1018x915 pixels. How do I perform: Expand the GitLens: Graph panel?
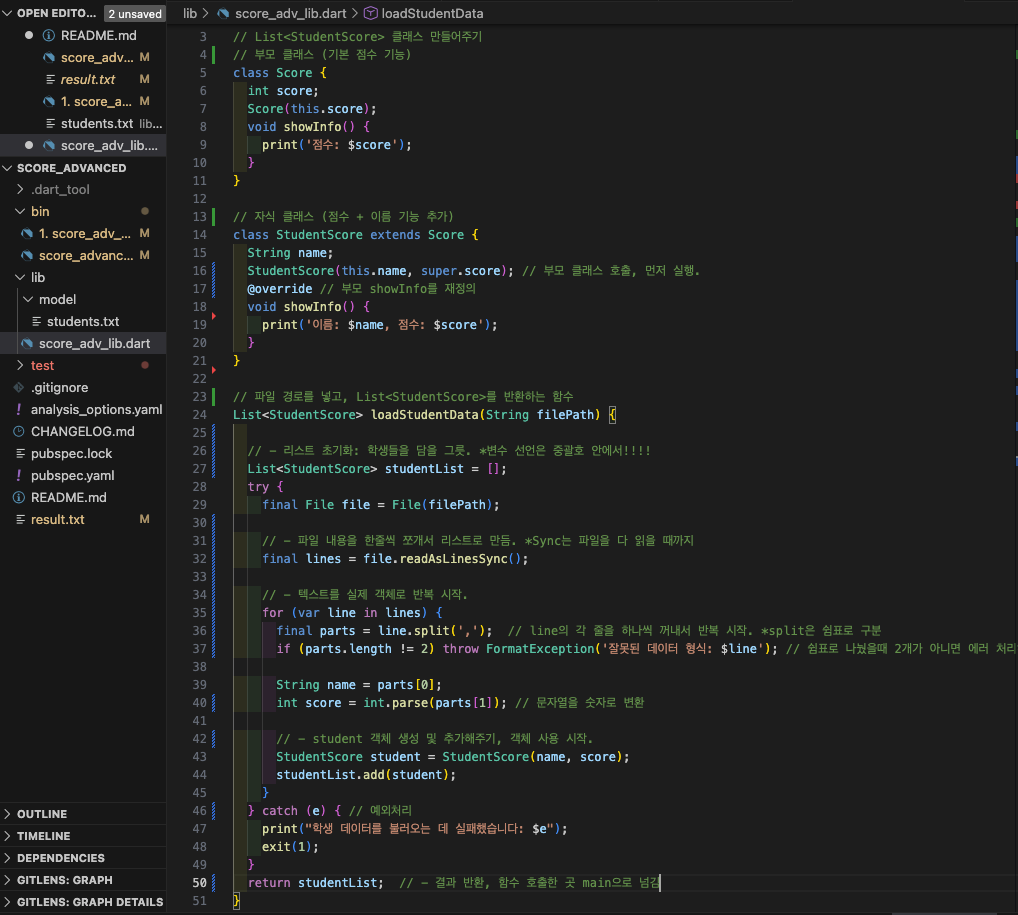[8, 880]
